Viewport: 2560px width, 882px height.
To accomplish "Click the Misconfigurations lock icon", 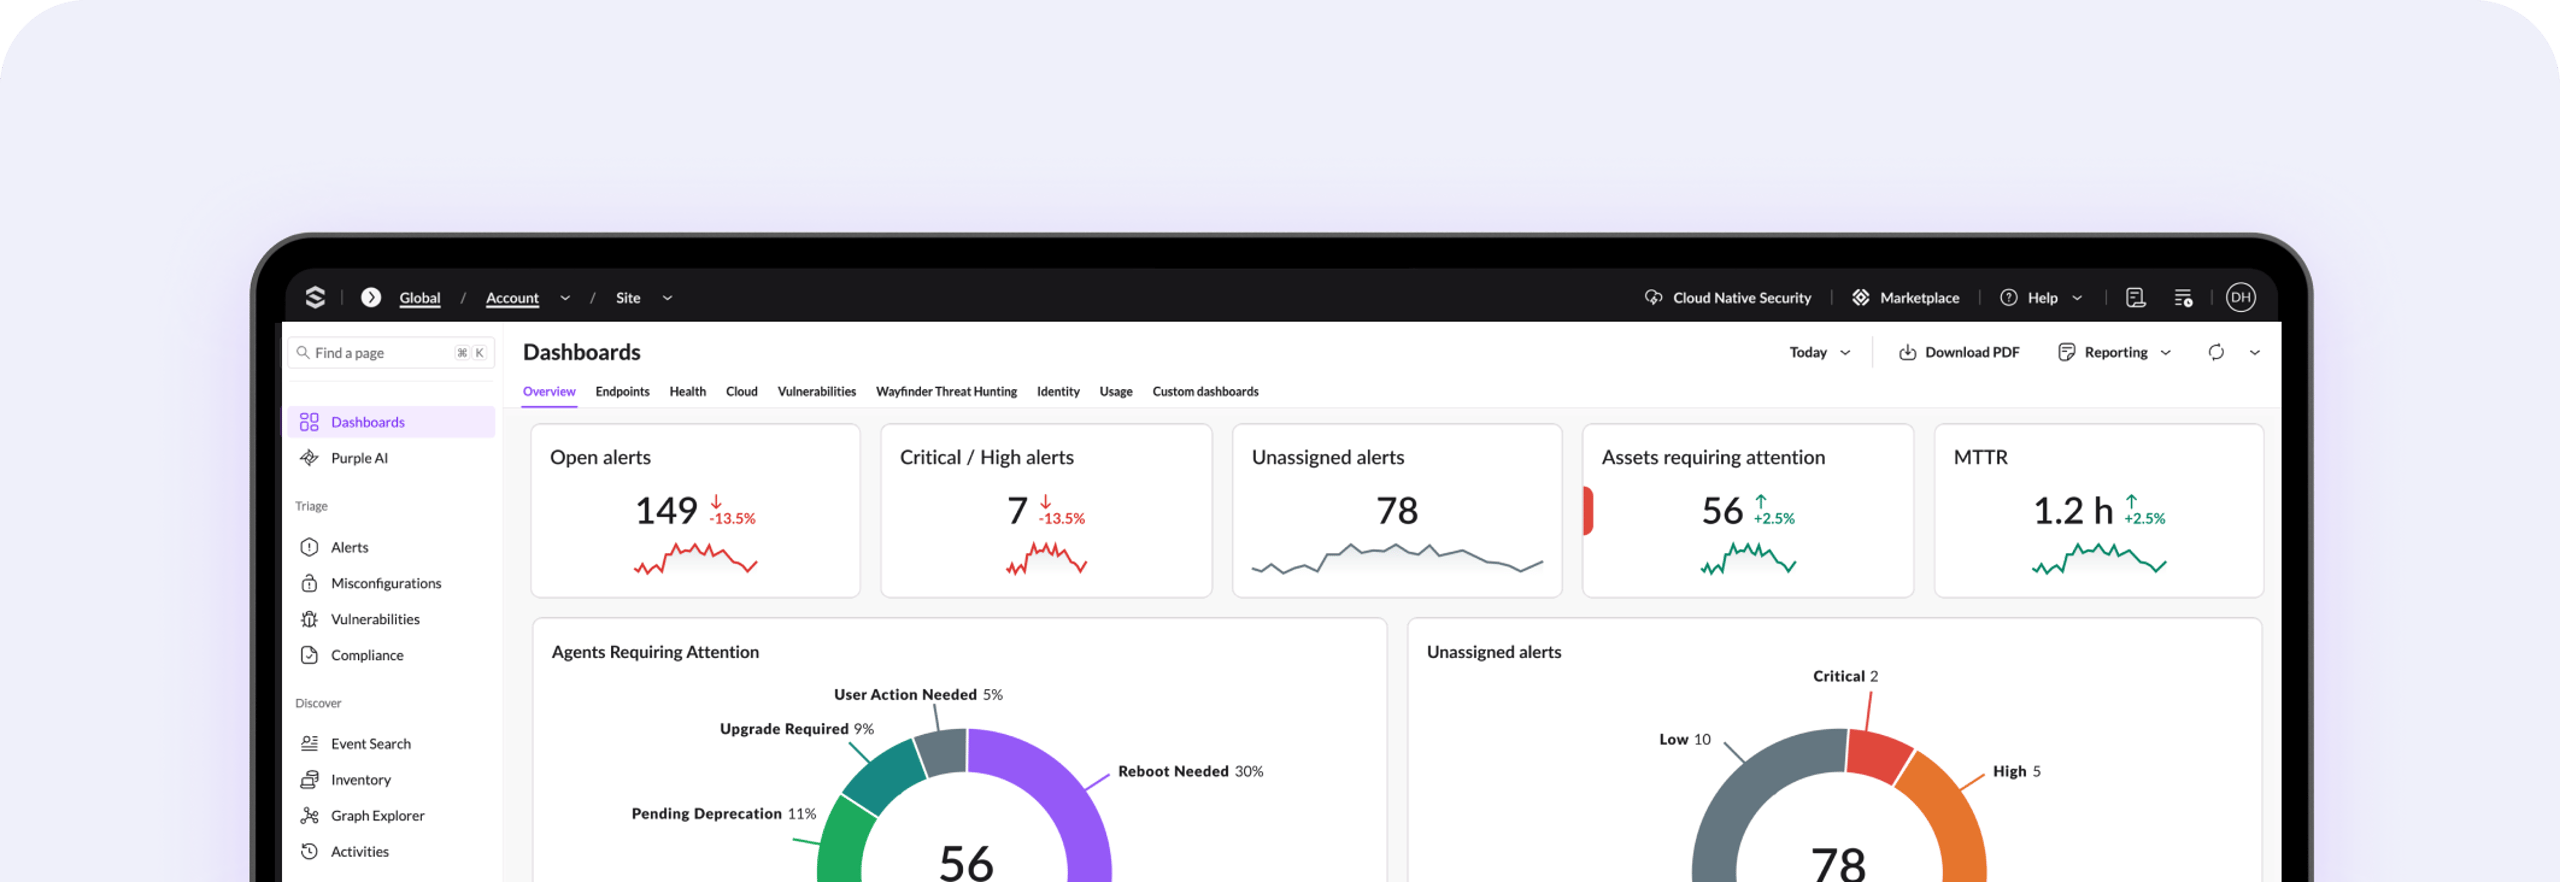I will pos(309,583).
